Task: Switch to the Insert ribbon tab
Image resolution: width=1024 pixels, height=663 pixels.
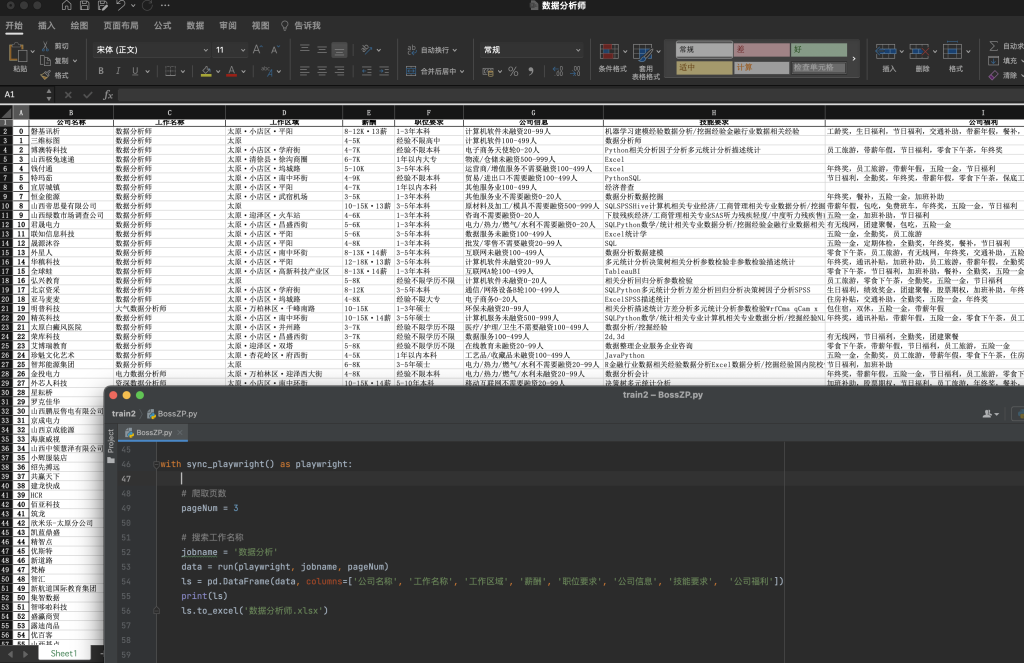Action: 46,25
